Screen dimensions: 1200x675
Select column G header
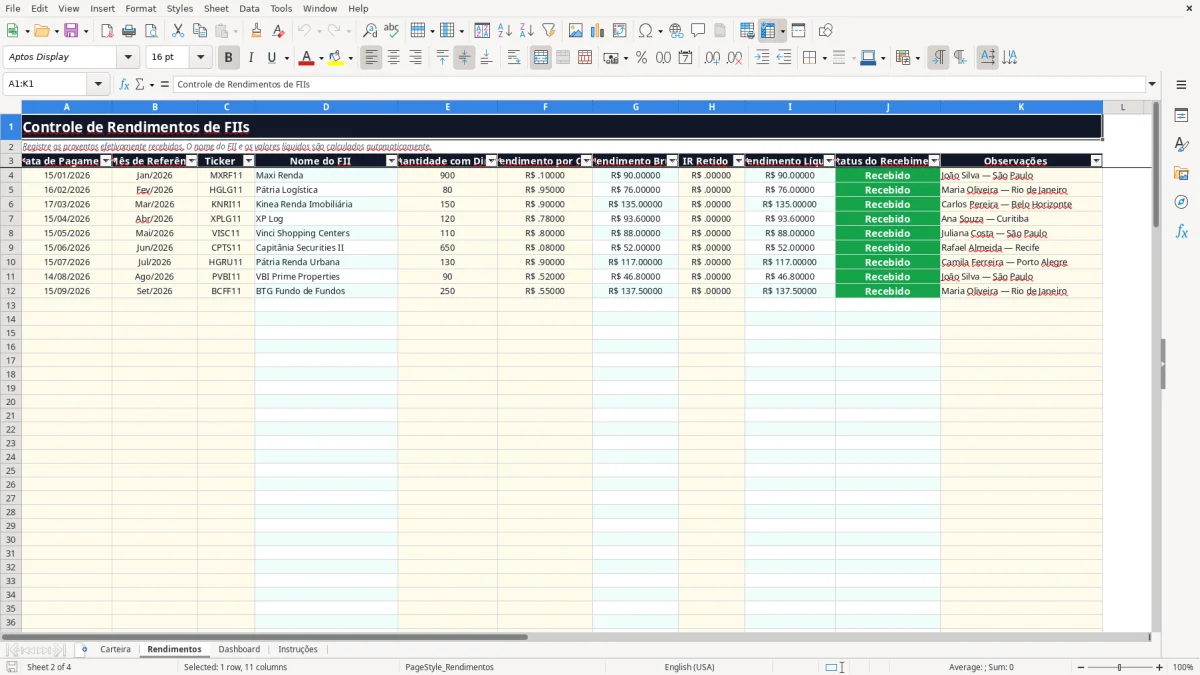635,107
